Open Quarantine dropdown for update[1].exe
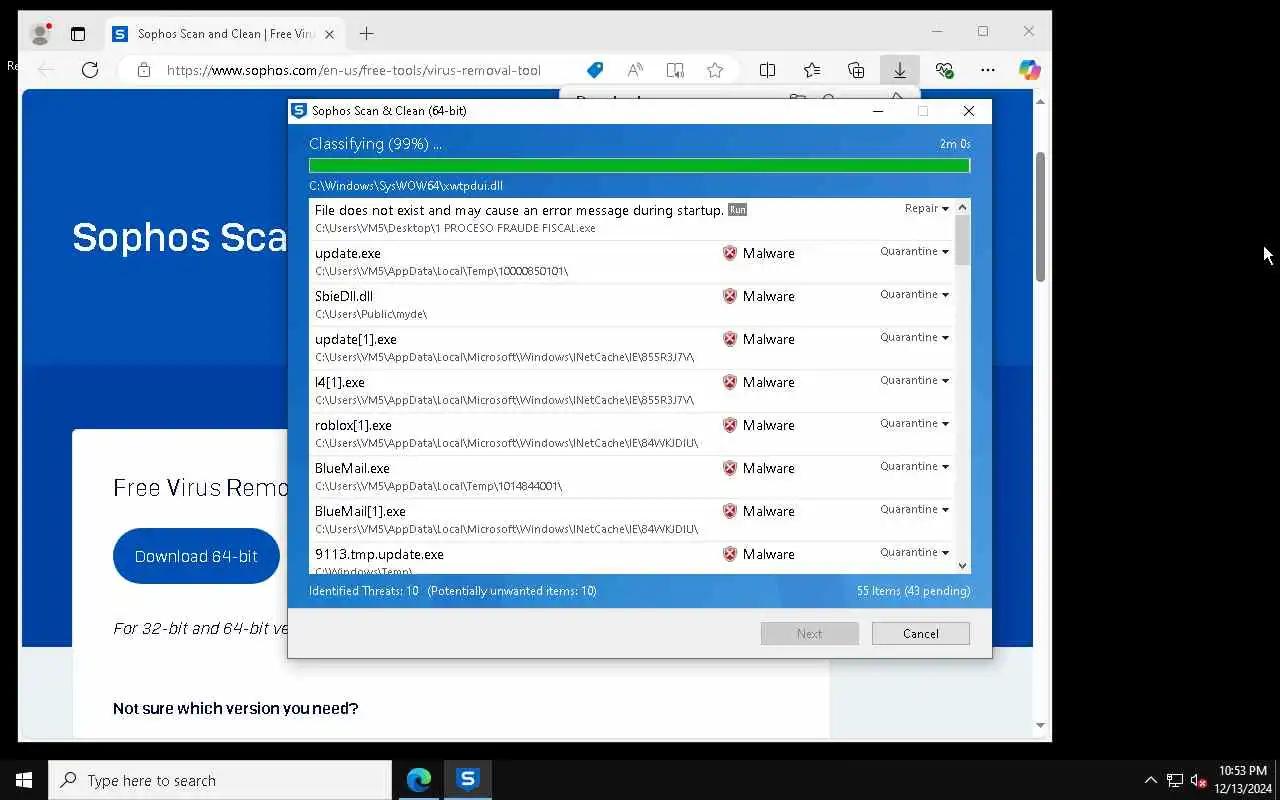The height and width of the screenshot is (800, 1280). pyautogui.click(x=914, y=337)
